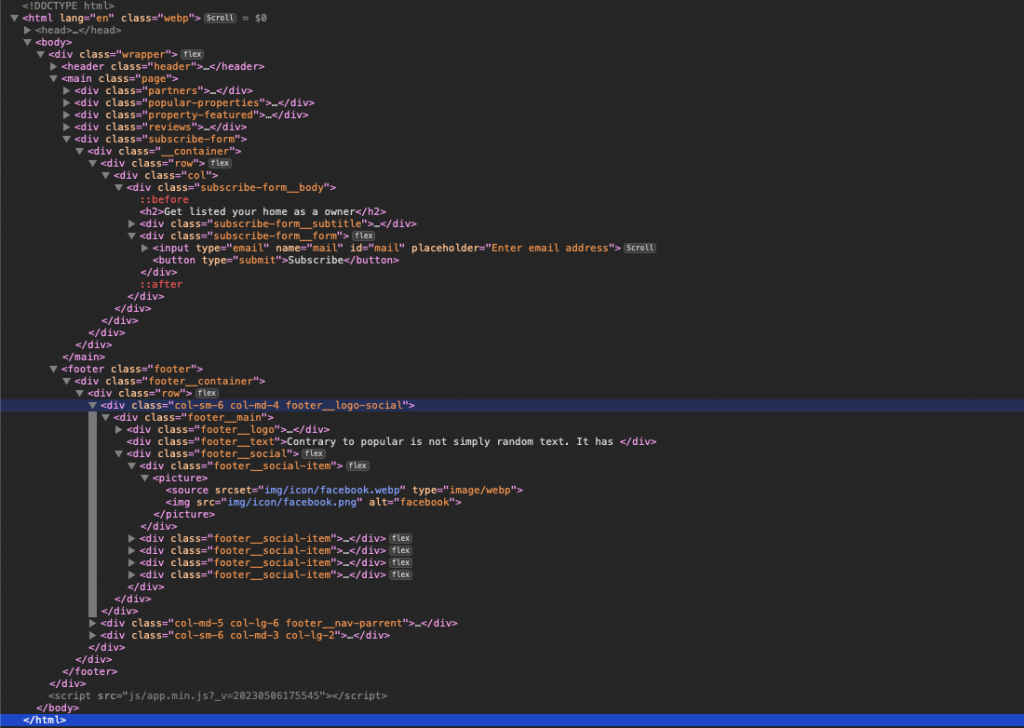This screenshot has width=1024, height=728.
Task: Collapse the subscribe-form__form div node
Action: [132, 236]
